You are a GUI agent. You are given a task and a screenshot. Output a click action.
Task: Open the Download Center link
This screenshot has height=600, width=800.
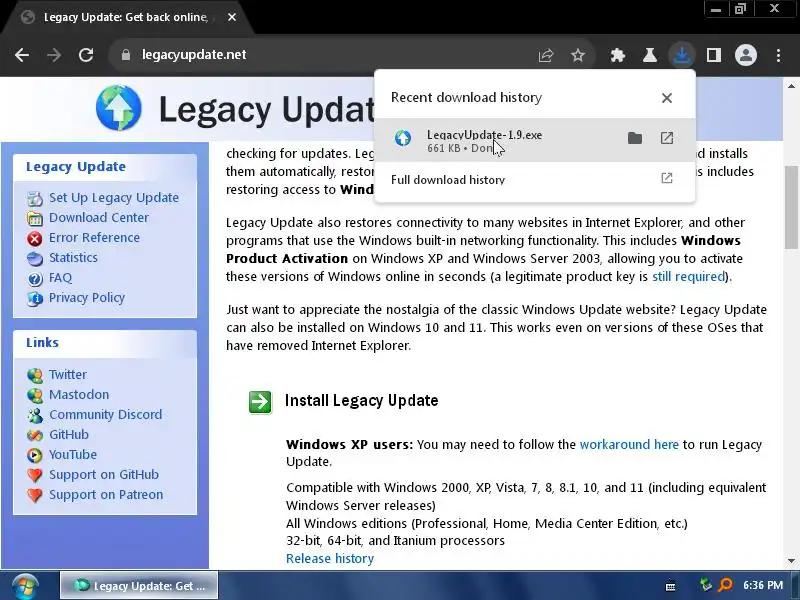pyautogui.click(x=99, y=217)
